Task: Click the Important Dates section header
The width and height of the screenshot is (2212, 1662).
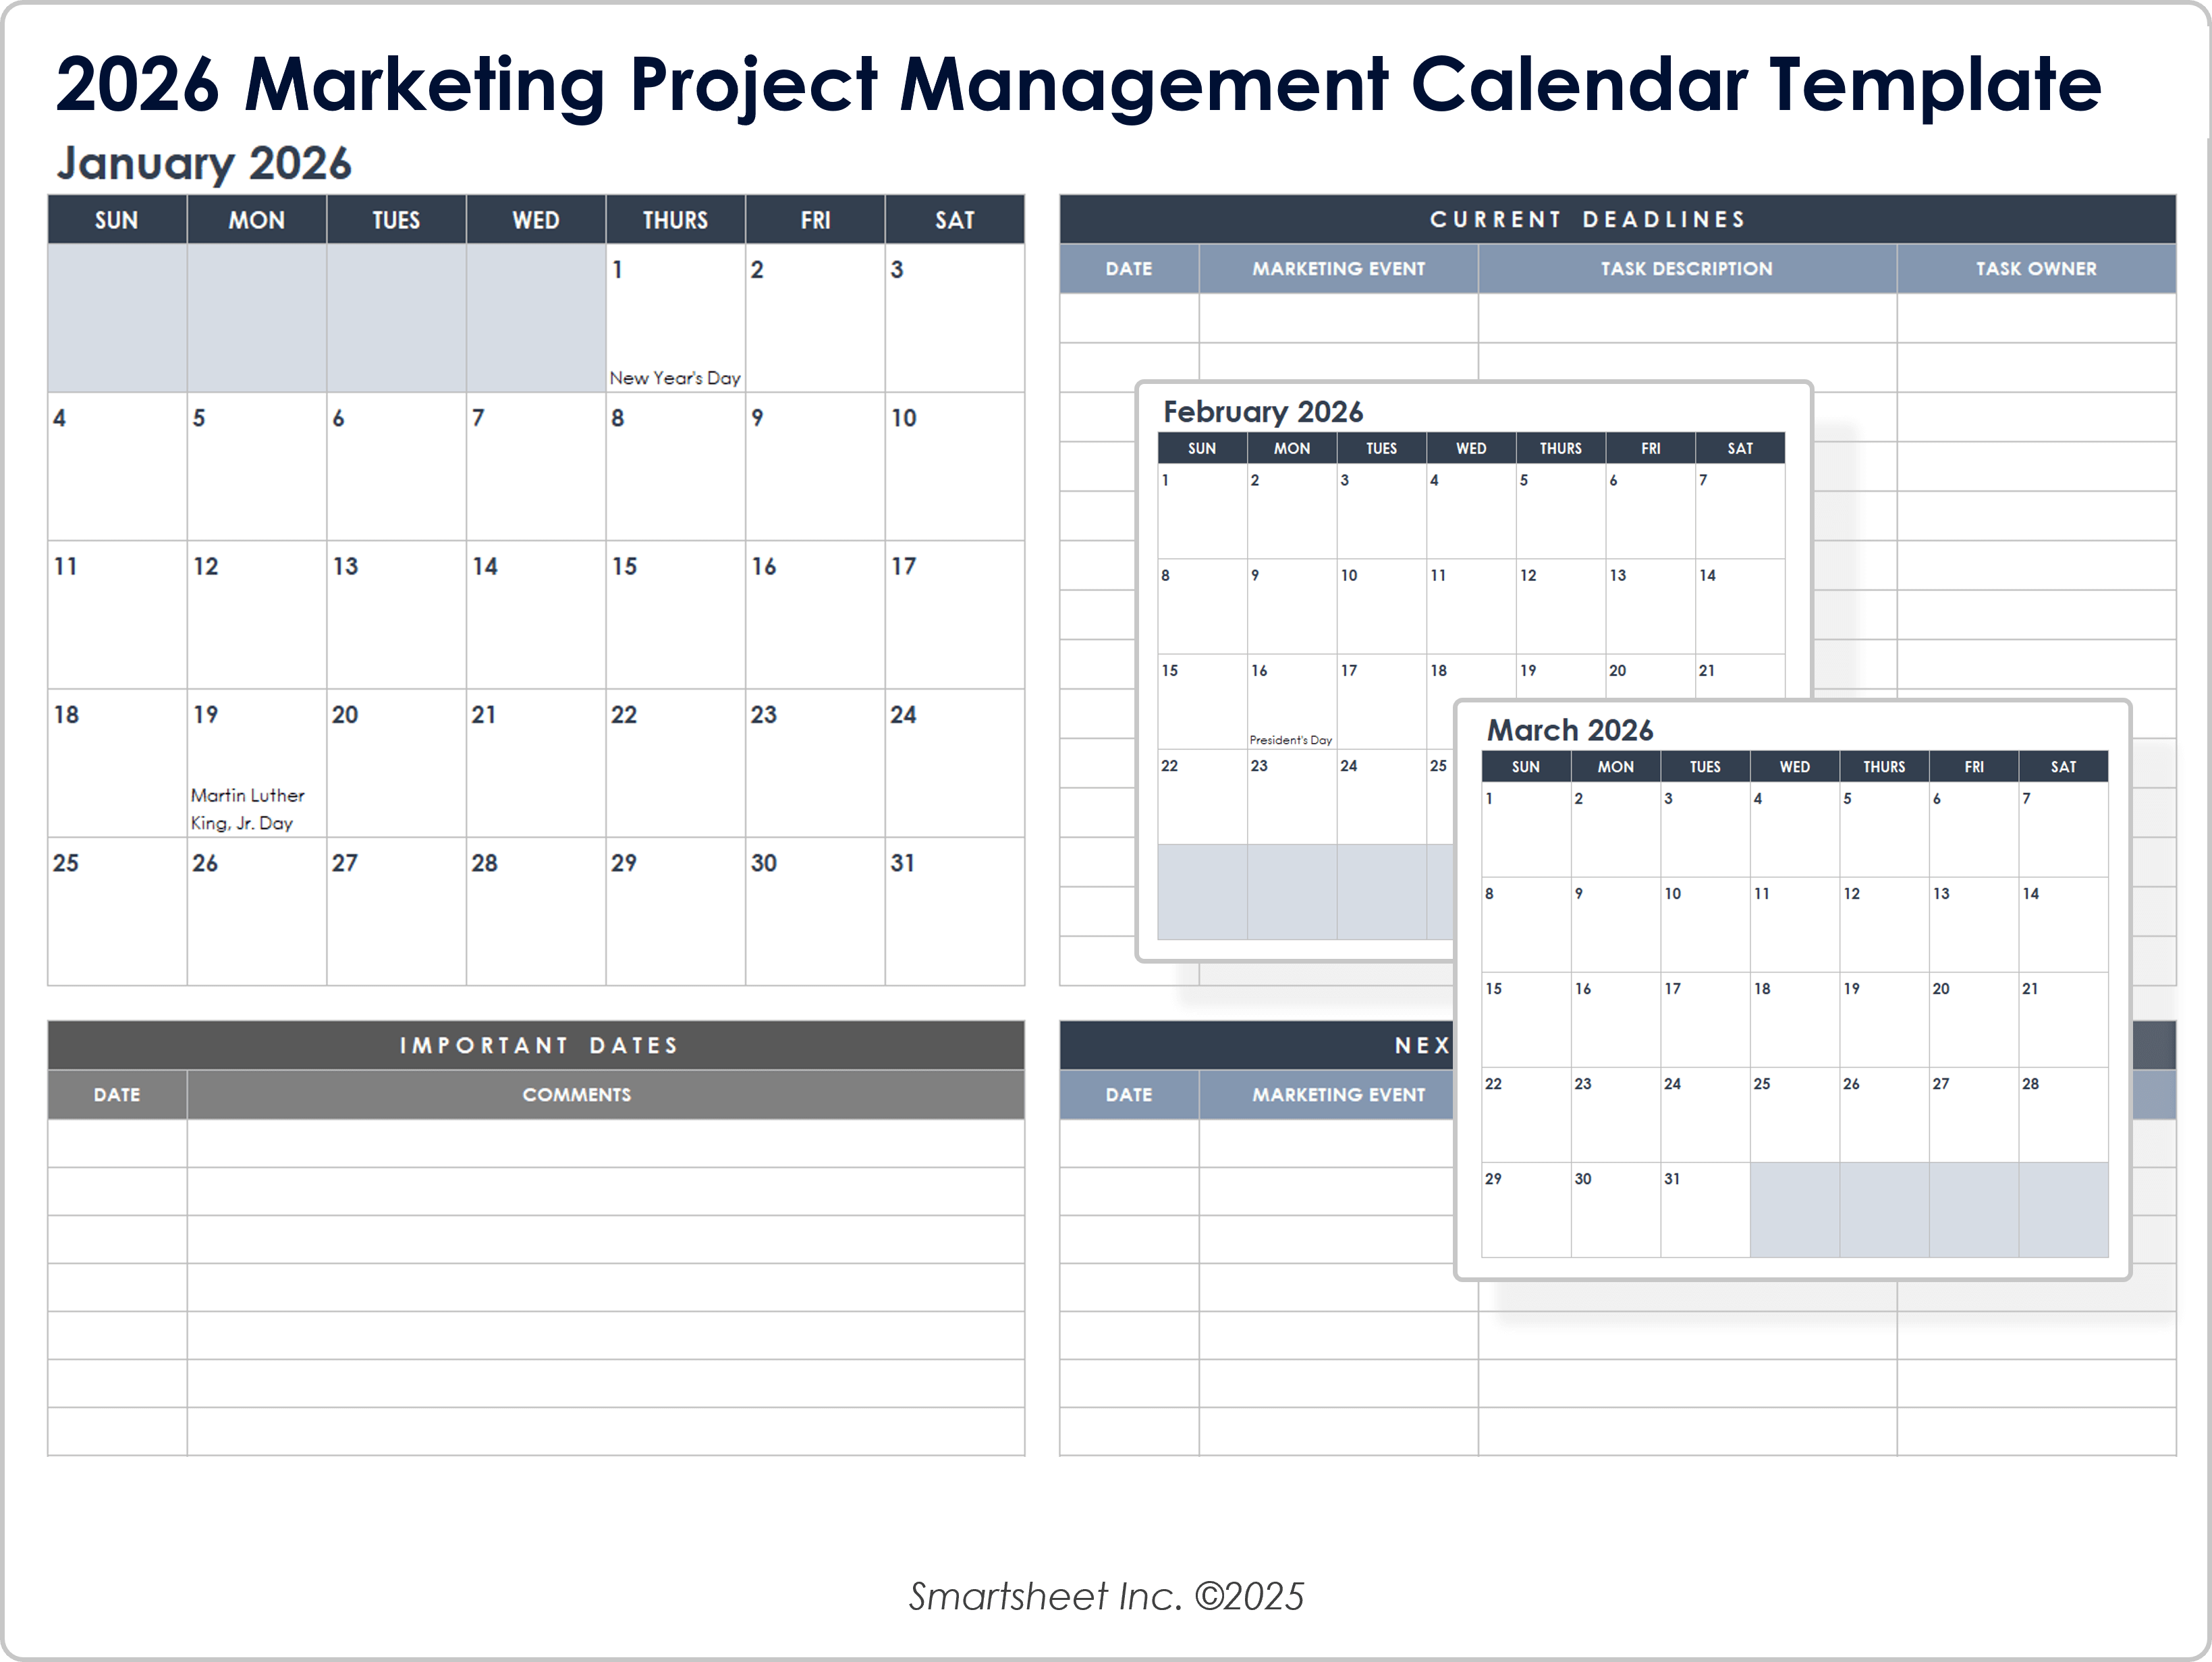Action: [537, 1045]
